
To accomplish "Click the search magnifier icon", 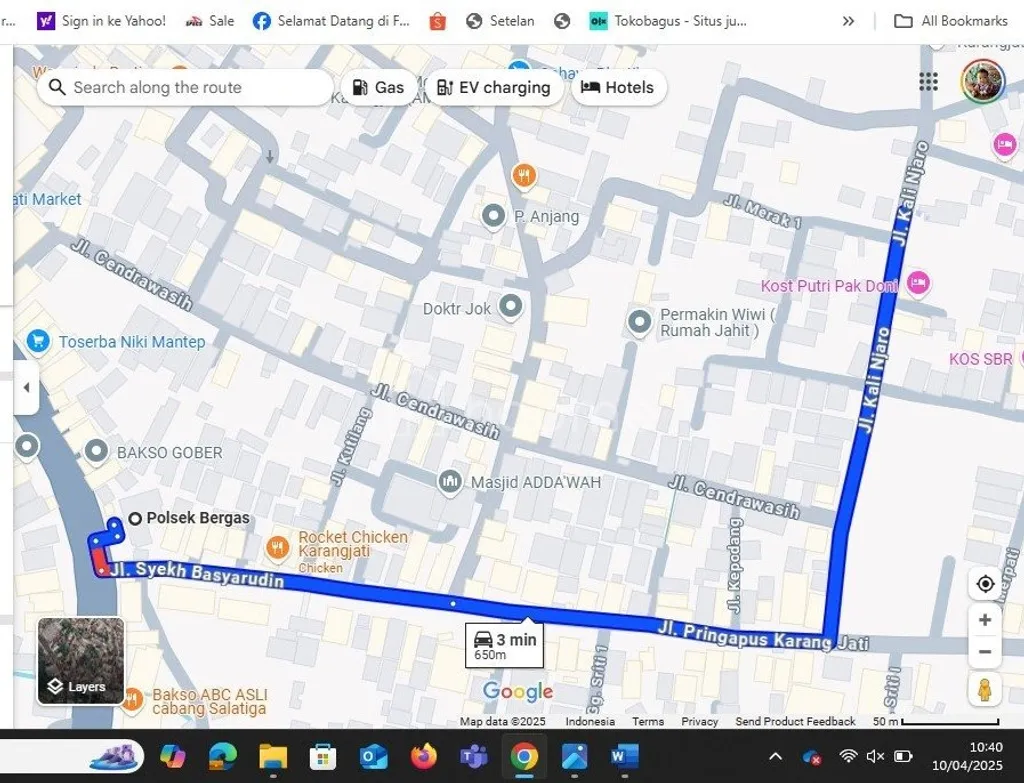I will click(x=56, y=88).
